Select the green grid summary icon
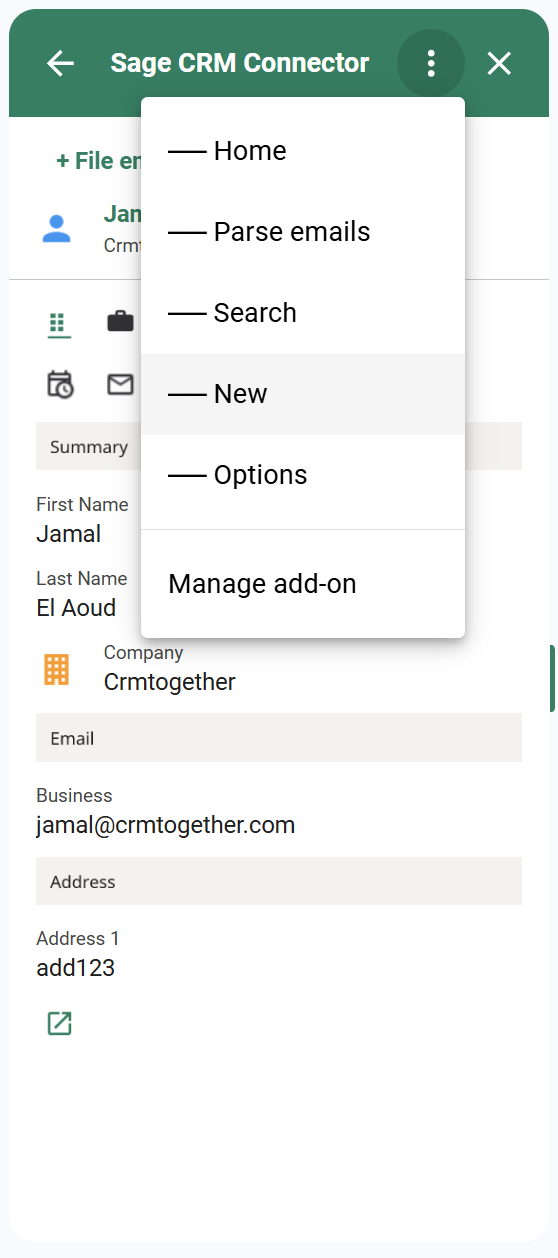Screen dimensions: 558x1258 pyautogui.click(x=58, y=325)
